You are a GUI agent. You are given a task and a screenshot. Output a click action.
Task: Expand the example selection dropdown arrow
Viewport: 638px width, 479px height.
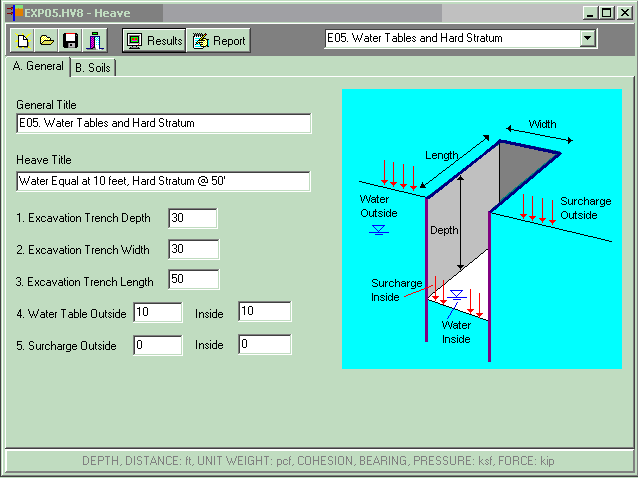(587, 38)
